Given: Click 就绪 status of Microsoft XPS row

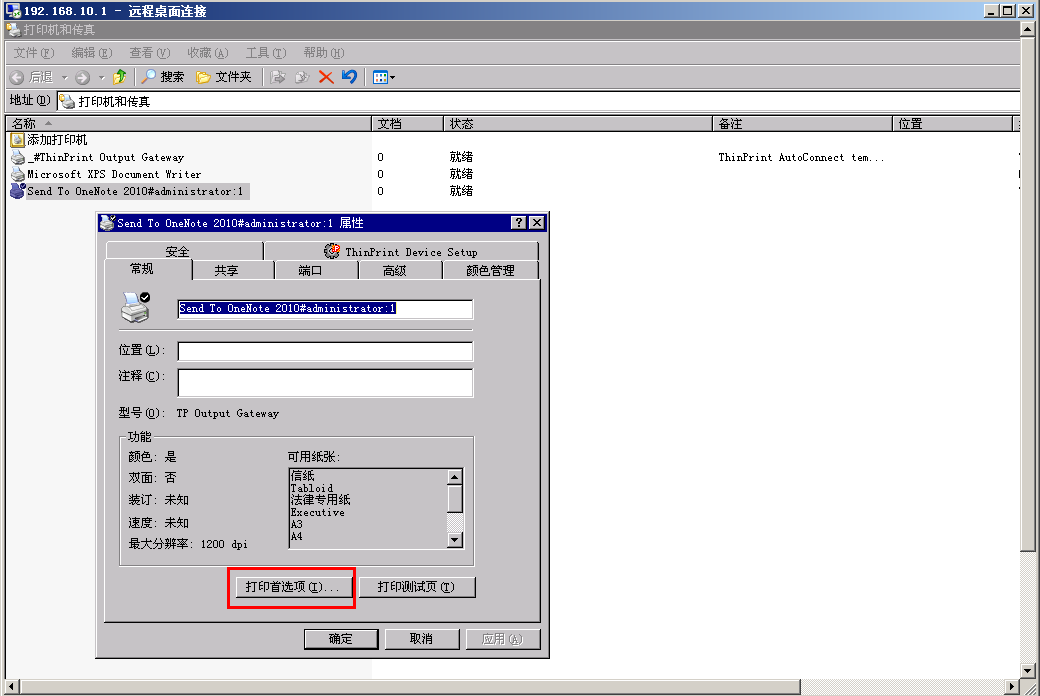Looking at the screenshot, I should 461,174.
